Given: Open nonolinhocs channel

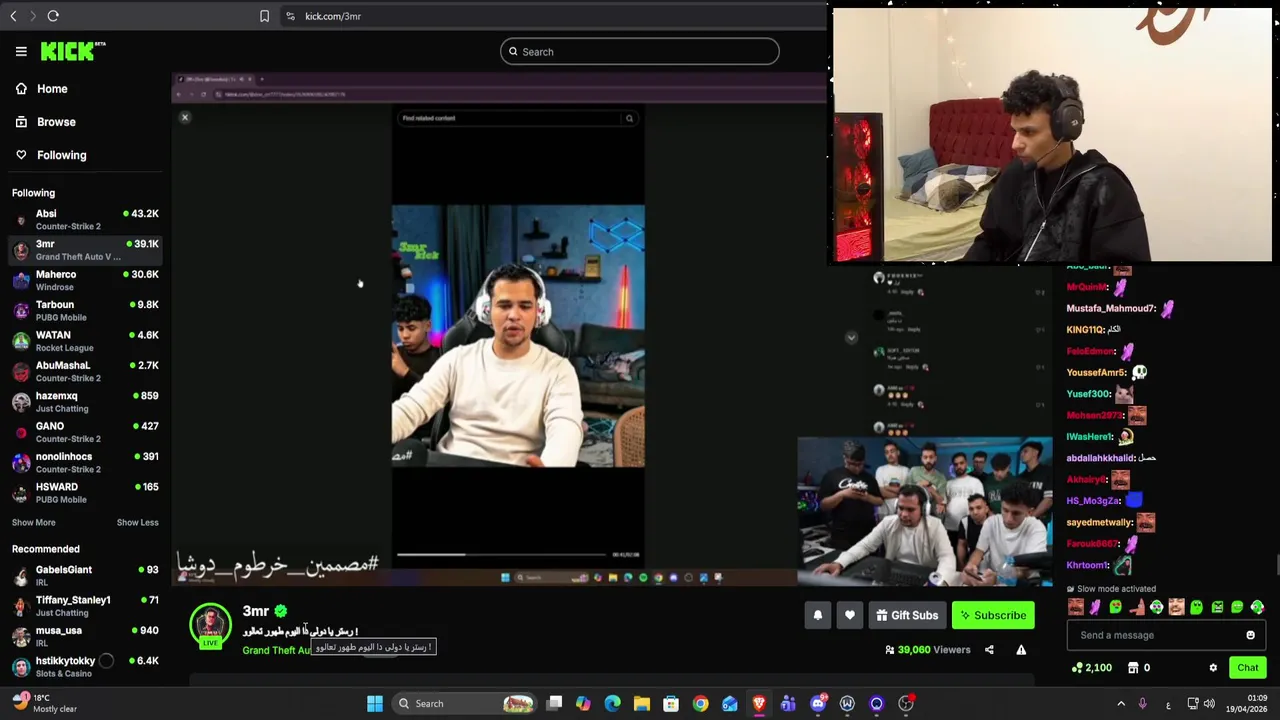Looking at the screenshot, I should pos(85,462).
